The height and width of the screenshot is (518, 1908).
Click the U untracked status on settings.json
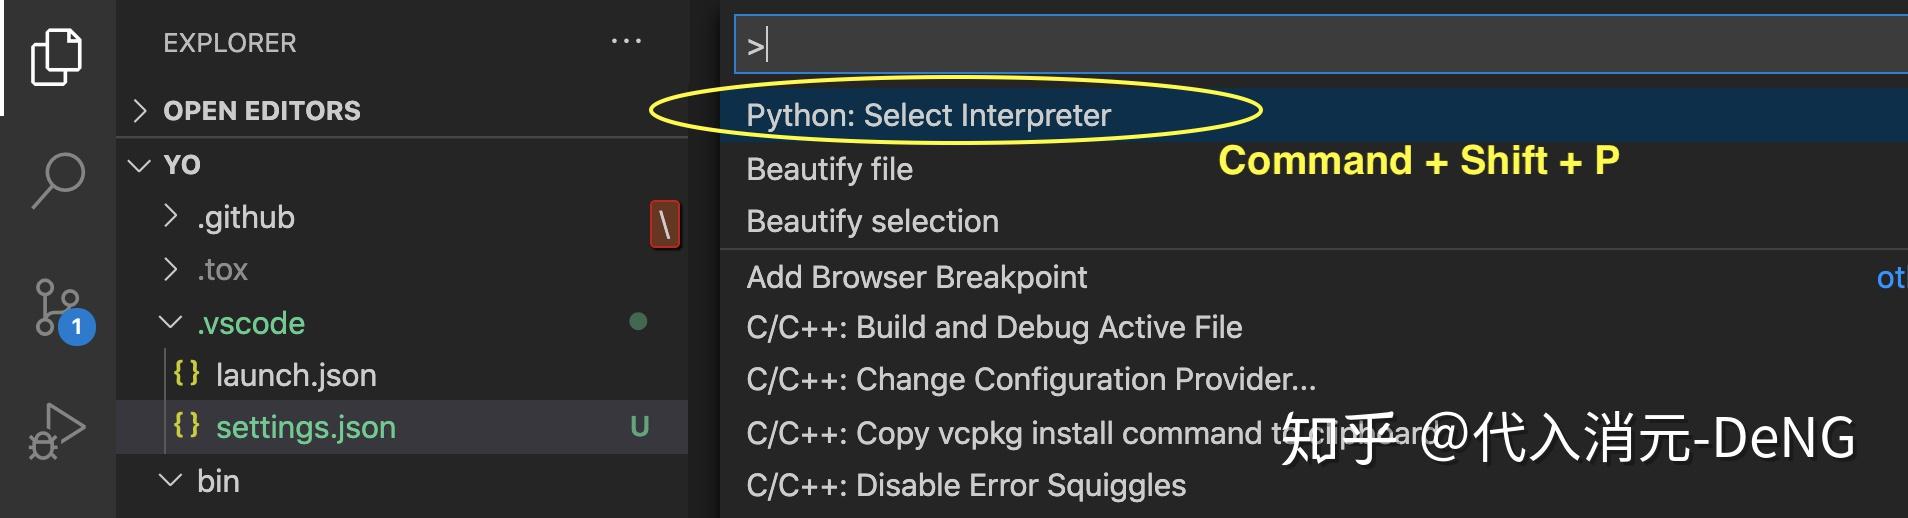pyautogui.click(x=640, y=427)
